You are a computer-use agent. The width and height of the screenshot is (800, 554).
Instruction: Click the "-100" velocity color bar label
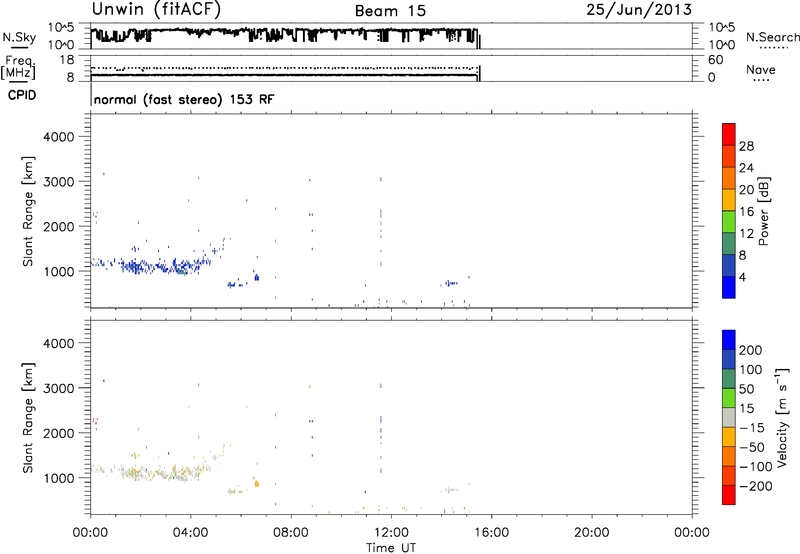(x=756, y=467)
